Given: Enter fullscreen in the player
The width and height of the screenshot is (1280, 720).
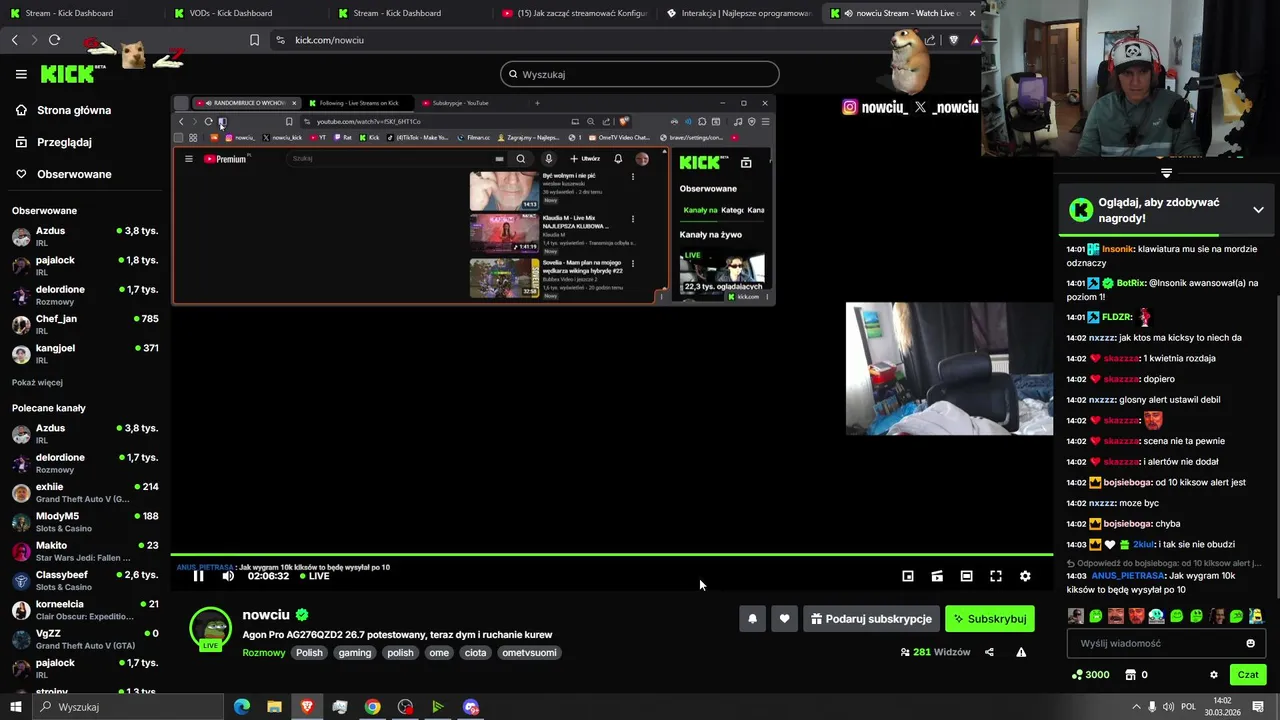Looking at the screenshot, I should [x=996, y=576].
